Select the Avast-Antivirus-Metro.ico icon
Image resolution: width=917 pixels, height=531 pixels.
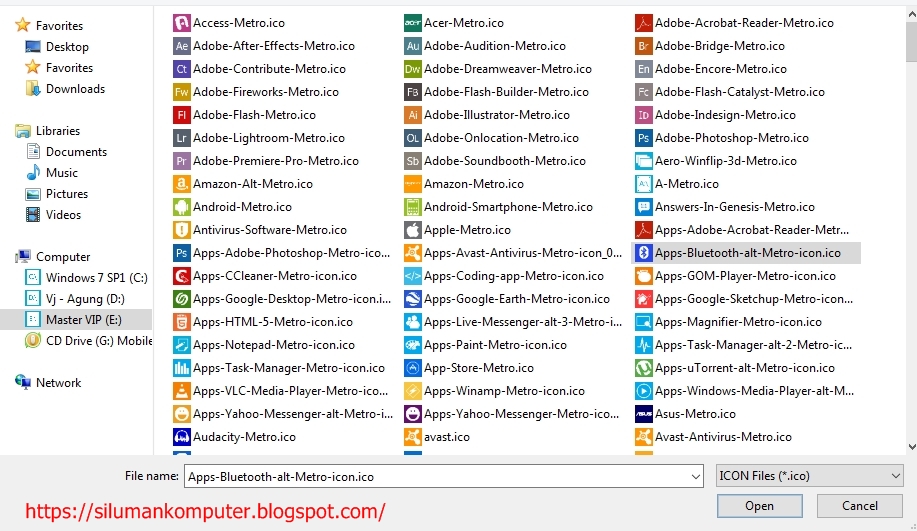point(643,437)
